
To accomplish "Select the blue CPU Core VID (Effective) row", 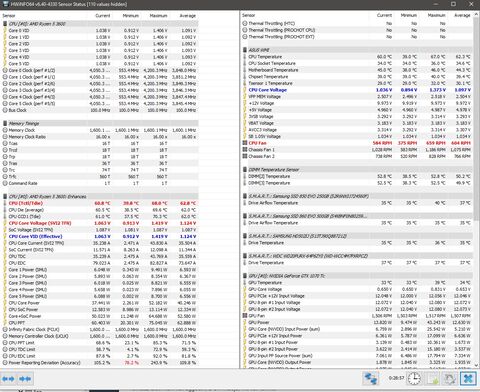I will [100, 236].
